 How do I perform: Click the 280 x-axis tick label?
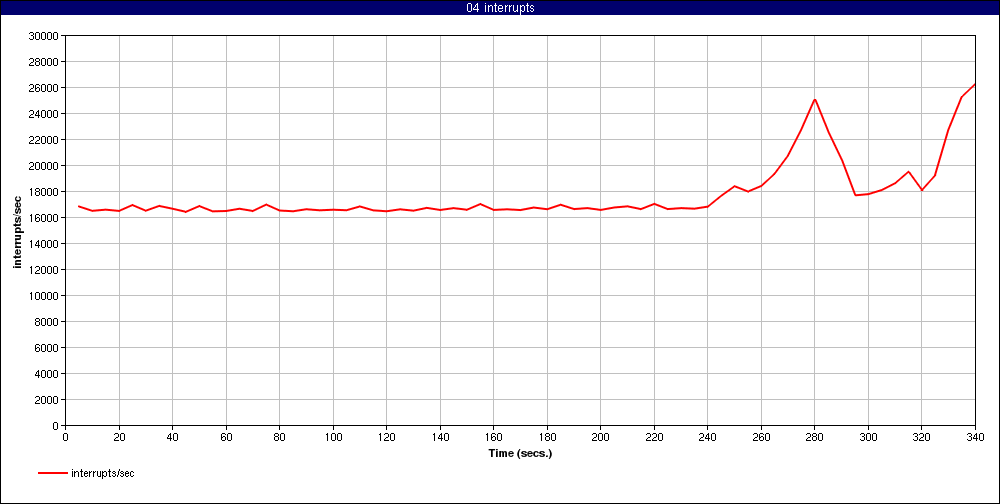click(815, 437)
